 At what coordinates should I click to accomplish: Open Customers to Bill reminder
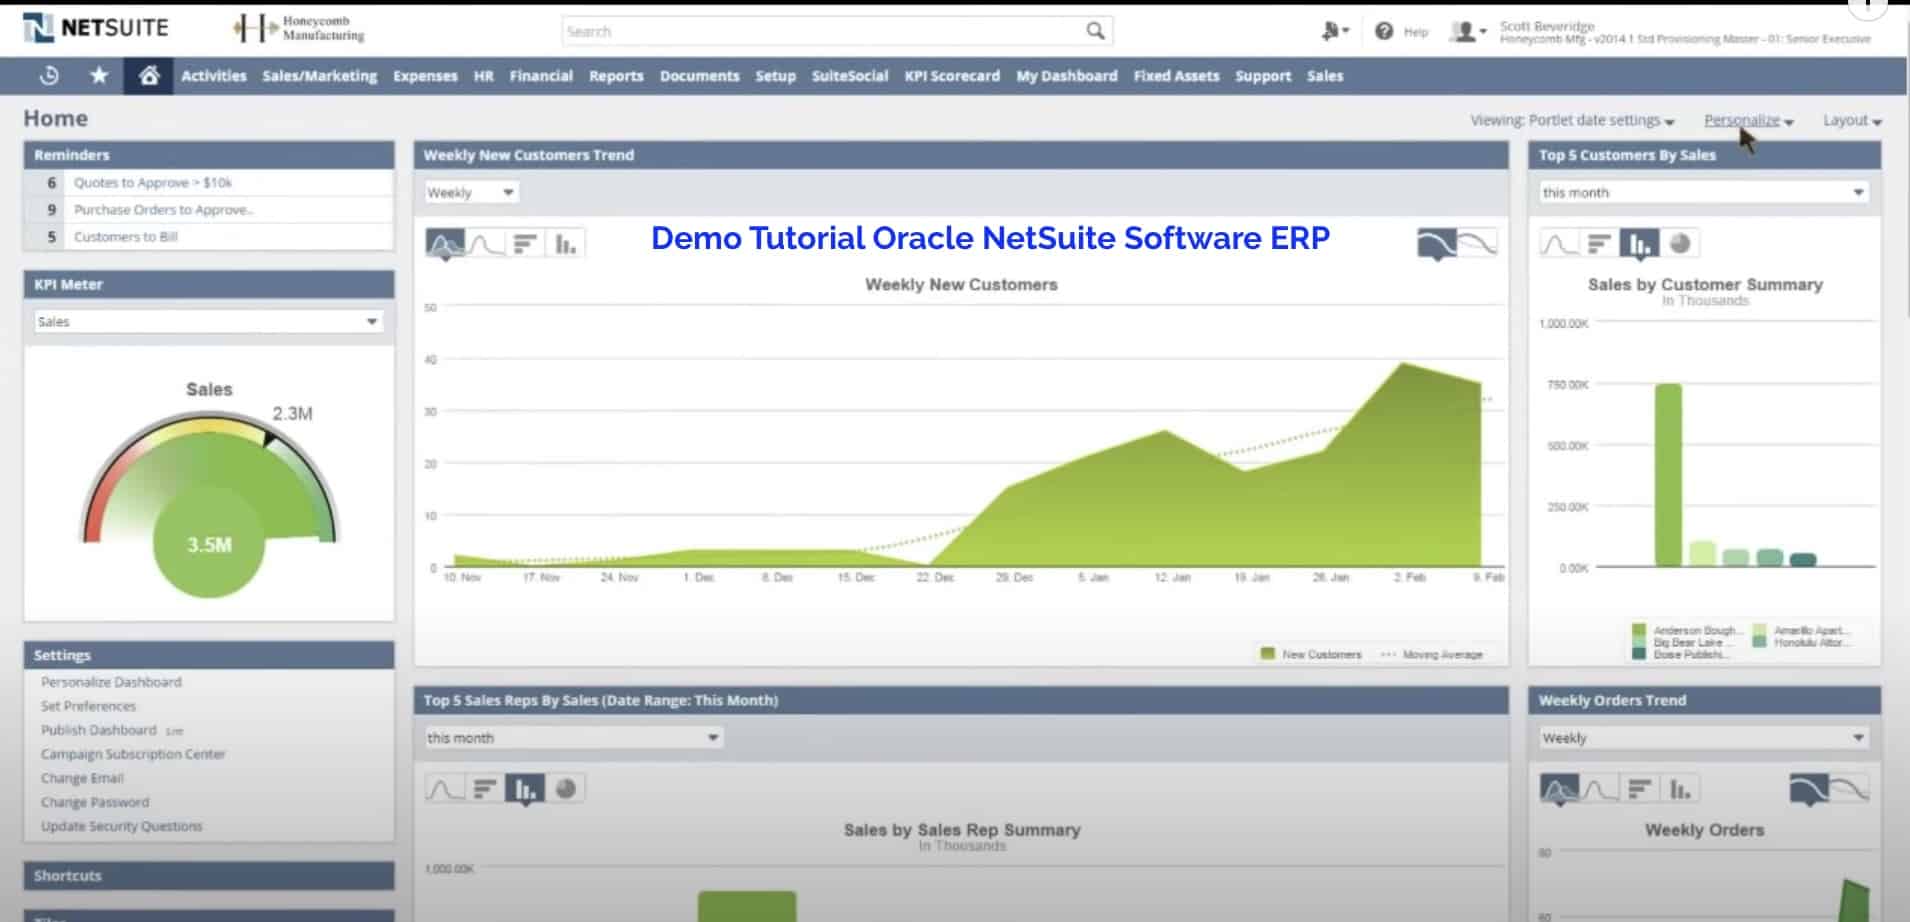point(126,237)
